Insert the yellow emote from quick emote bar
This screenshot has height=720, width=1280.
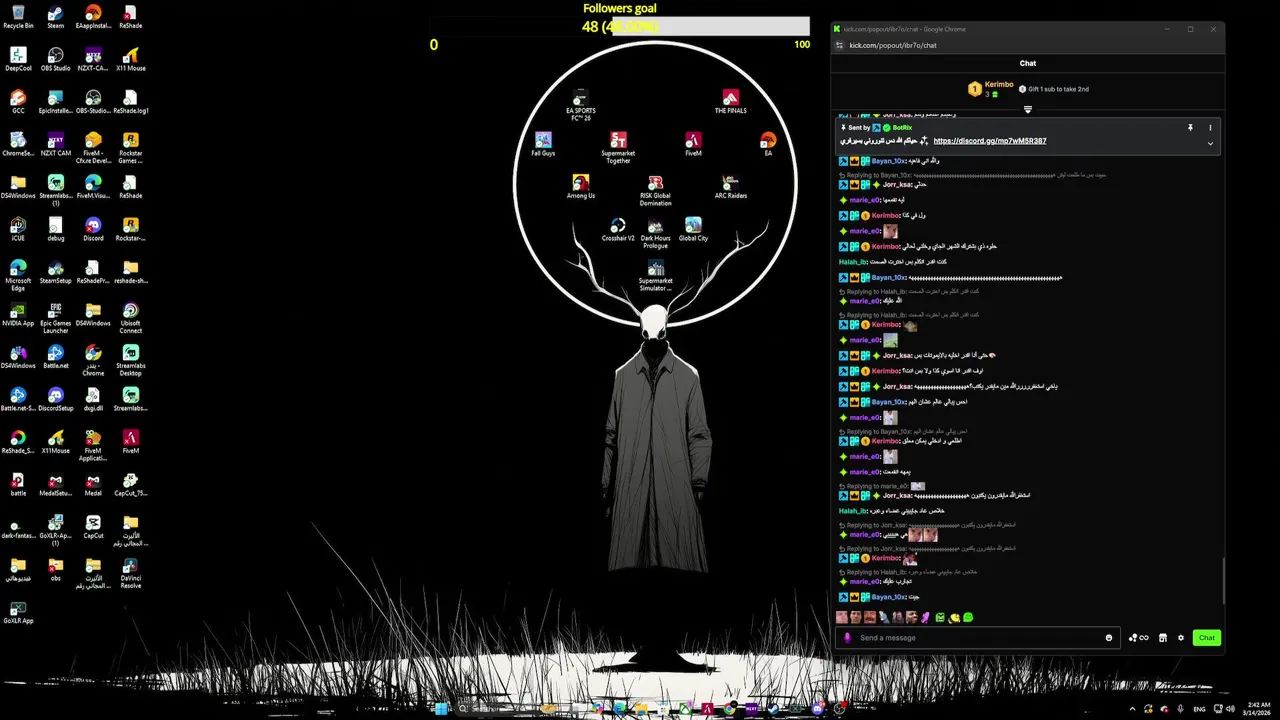954,618
